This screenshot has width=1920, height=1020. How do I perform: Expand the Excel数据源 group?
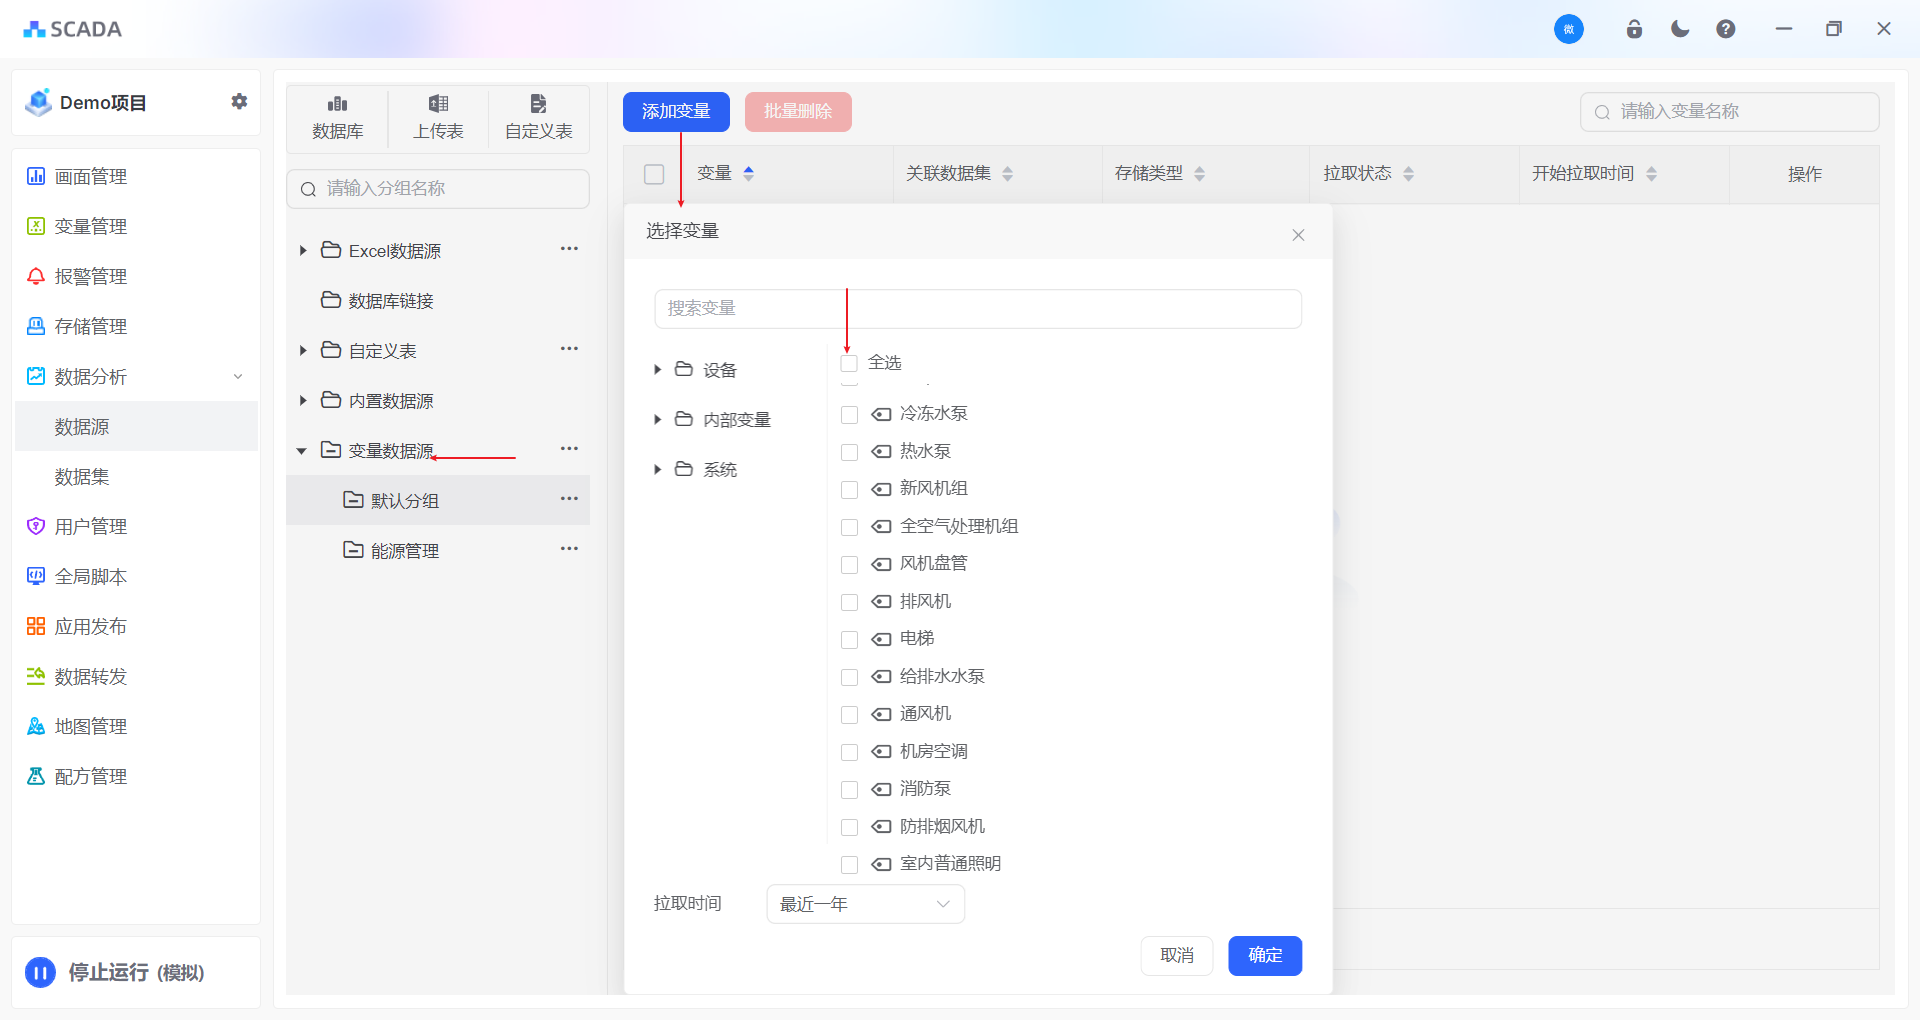point(303,251)
